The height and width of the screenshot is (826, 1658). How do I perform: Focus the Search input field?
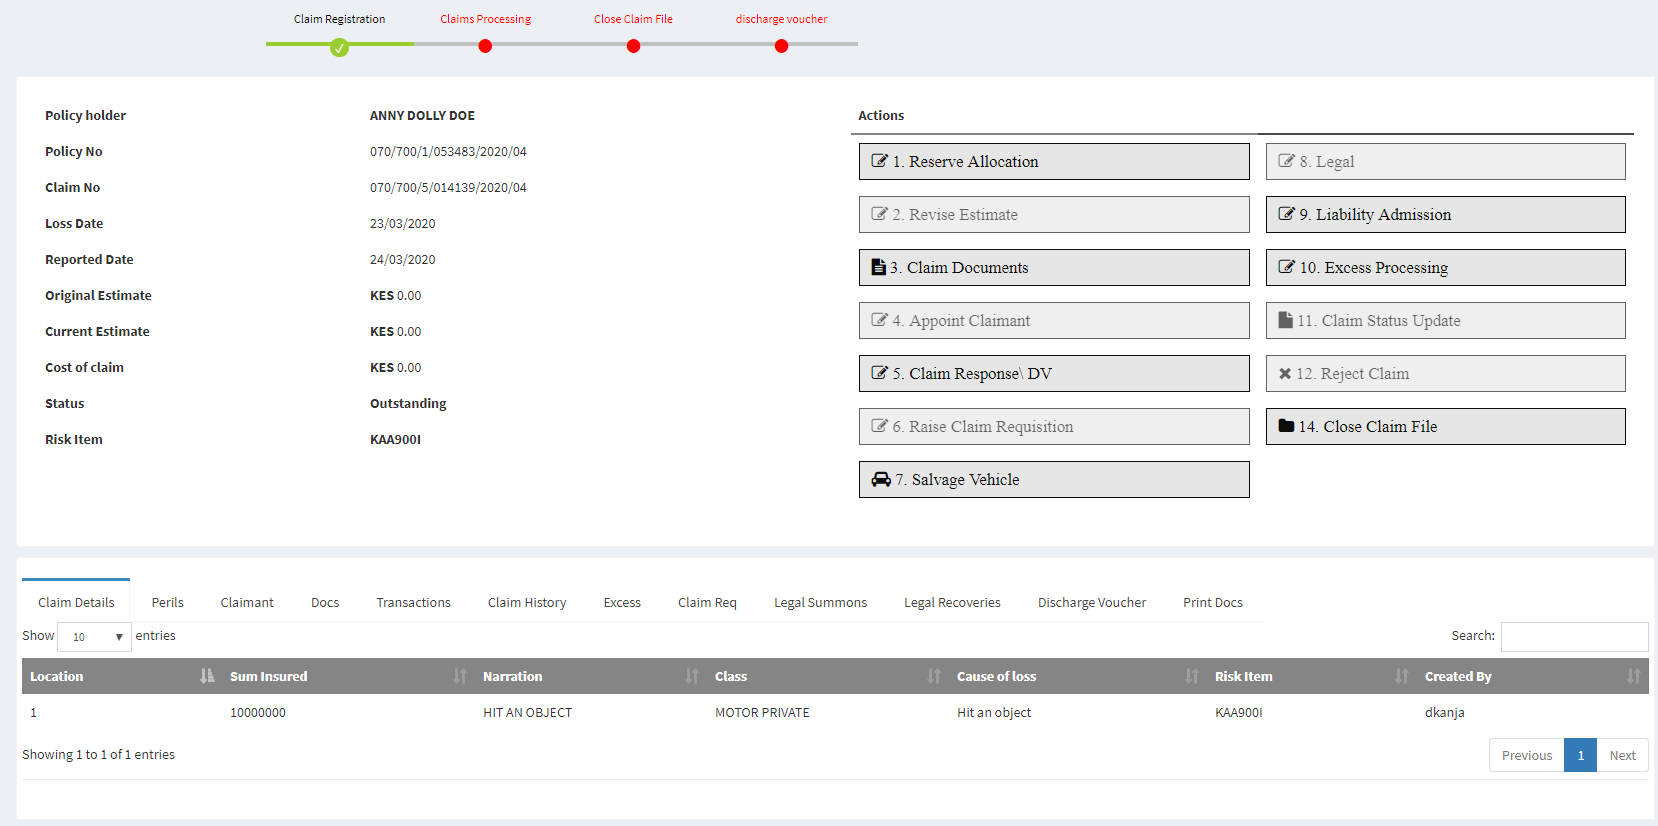pos(1574,636)
